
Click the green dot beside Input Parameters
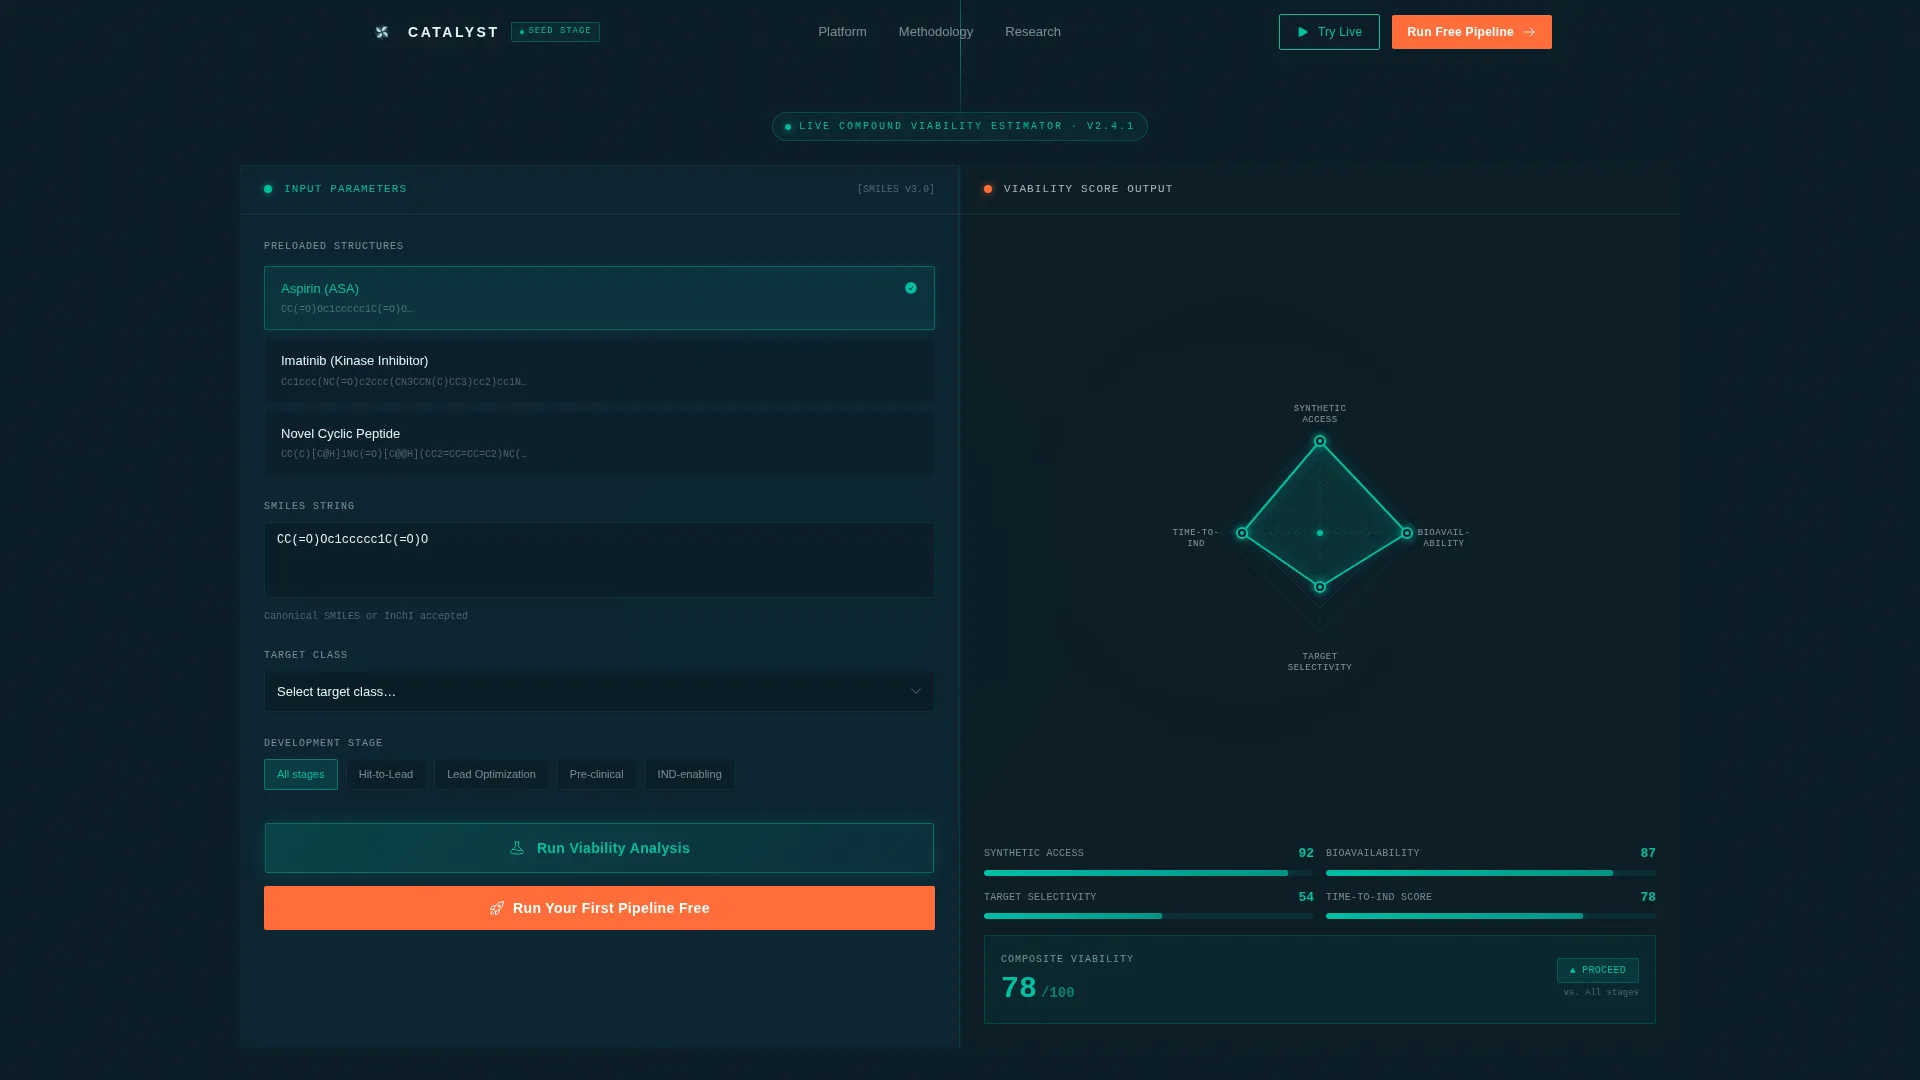point(268,189)
